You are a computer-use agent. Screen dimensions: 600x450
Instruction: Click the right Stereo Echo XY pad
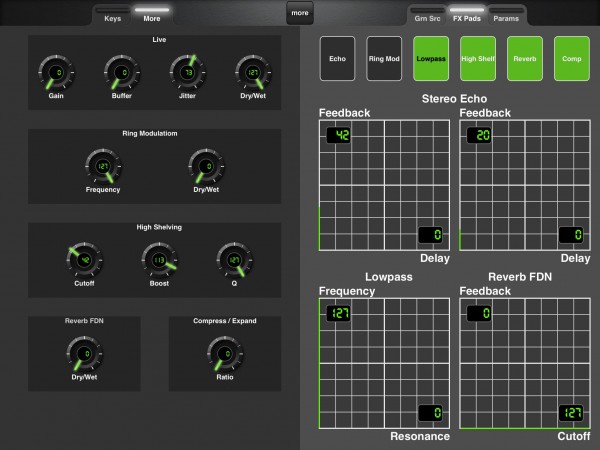[x=525, y=186]
